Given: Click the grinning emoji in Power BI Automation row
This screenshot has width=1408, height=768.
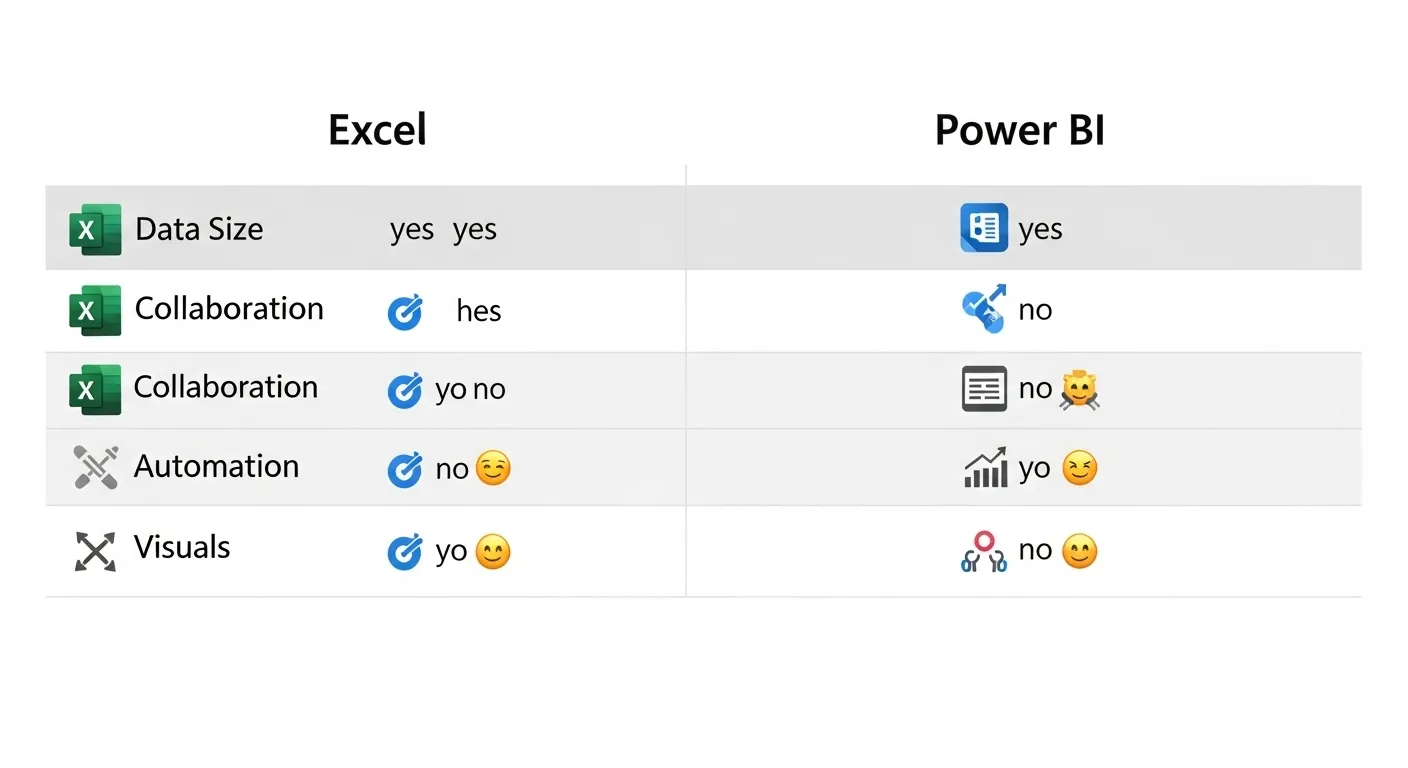Looking at the screenshot, I should [x=1079, y=468].
